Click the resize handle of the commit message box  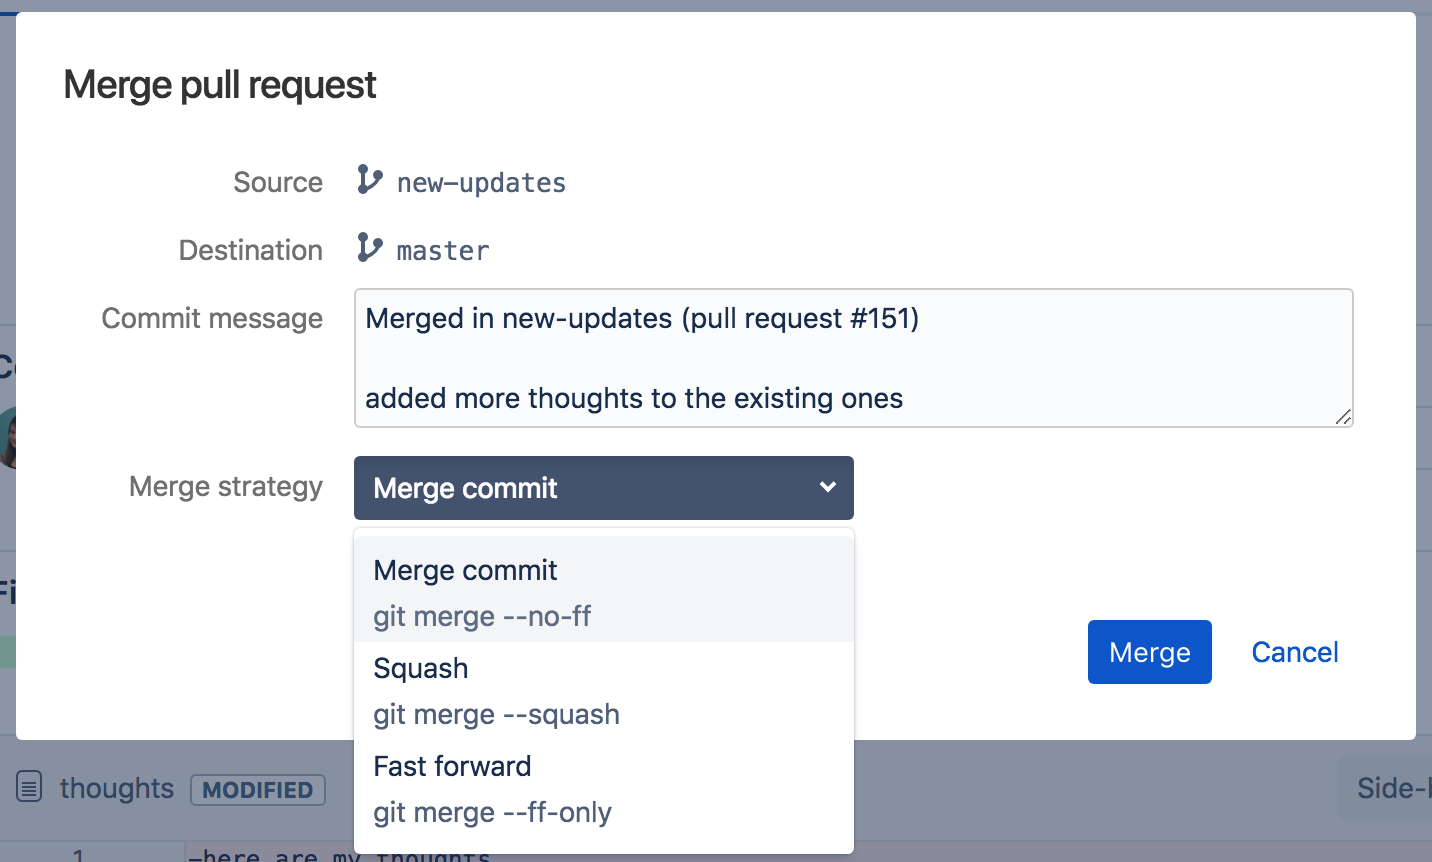pyautogui.click(x=1343, y=417)
